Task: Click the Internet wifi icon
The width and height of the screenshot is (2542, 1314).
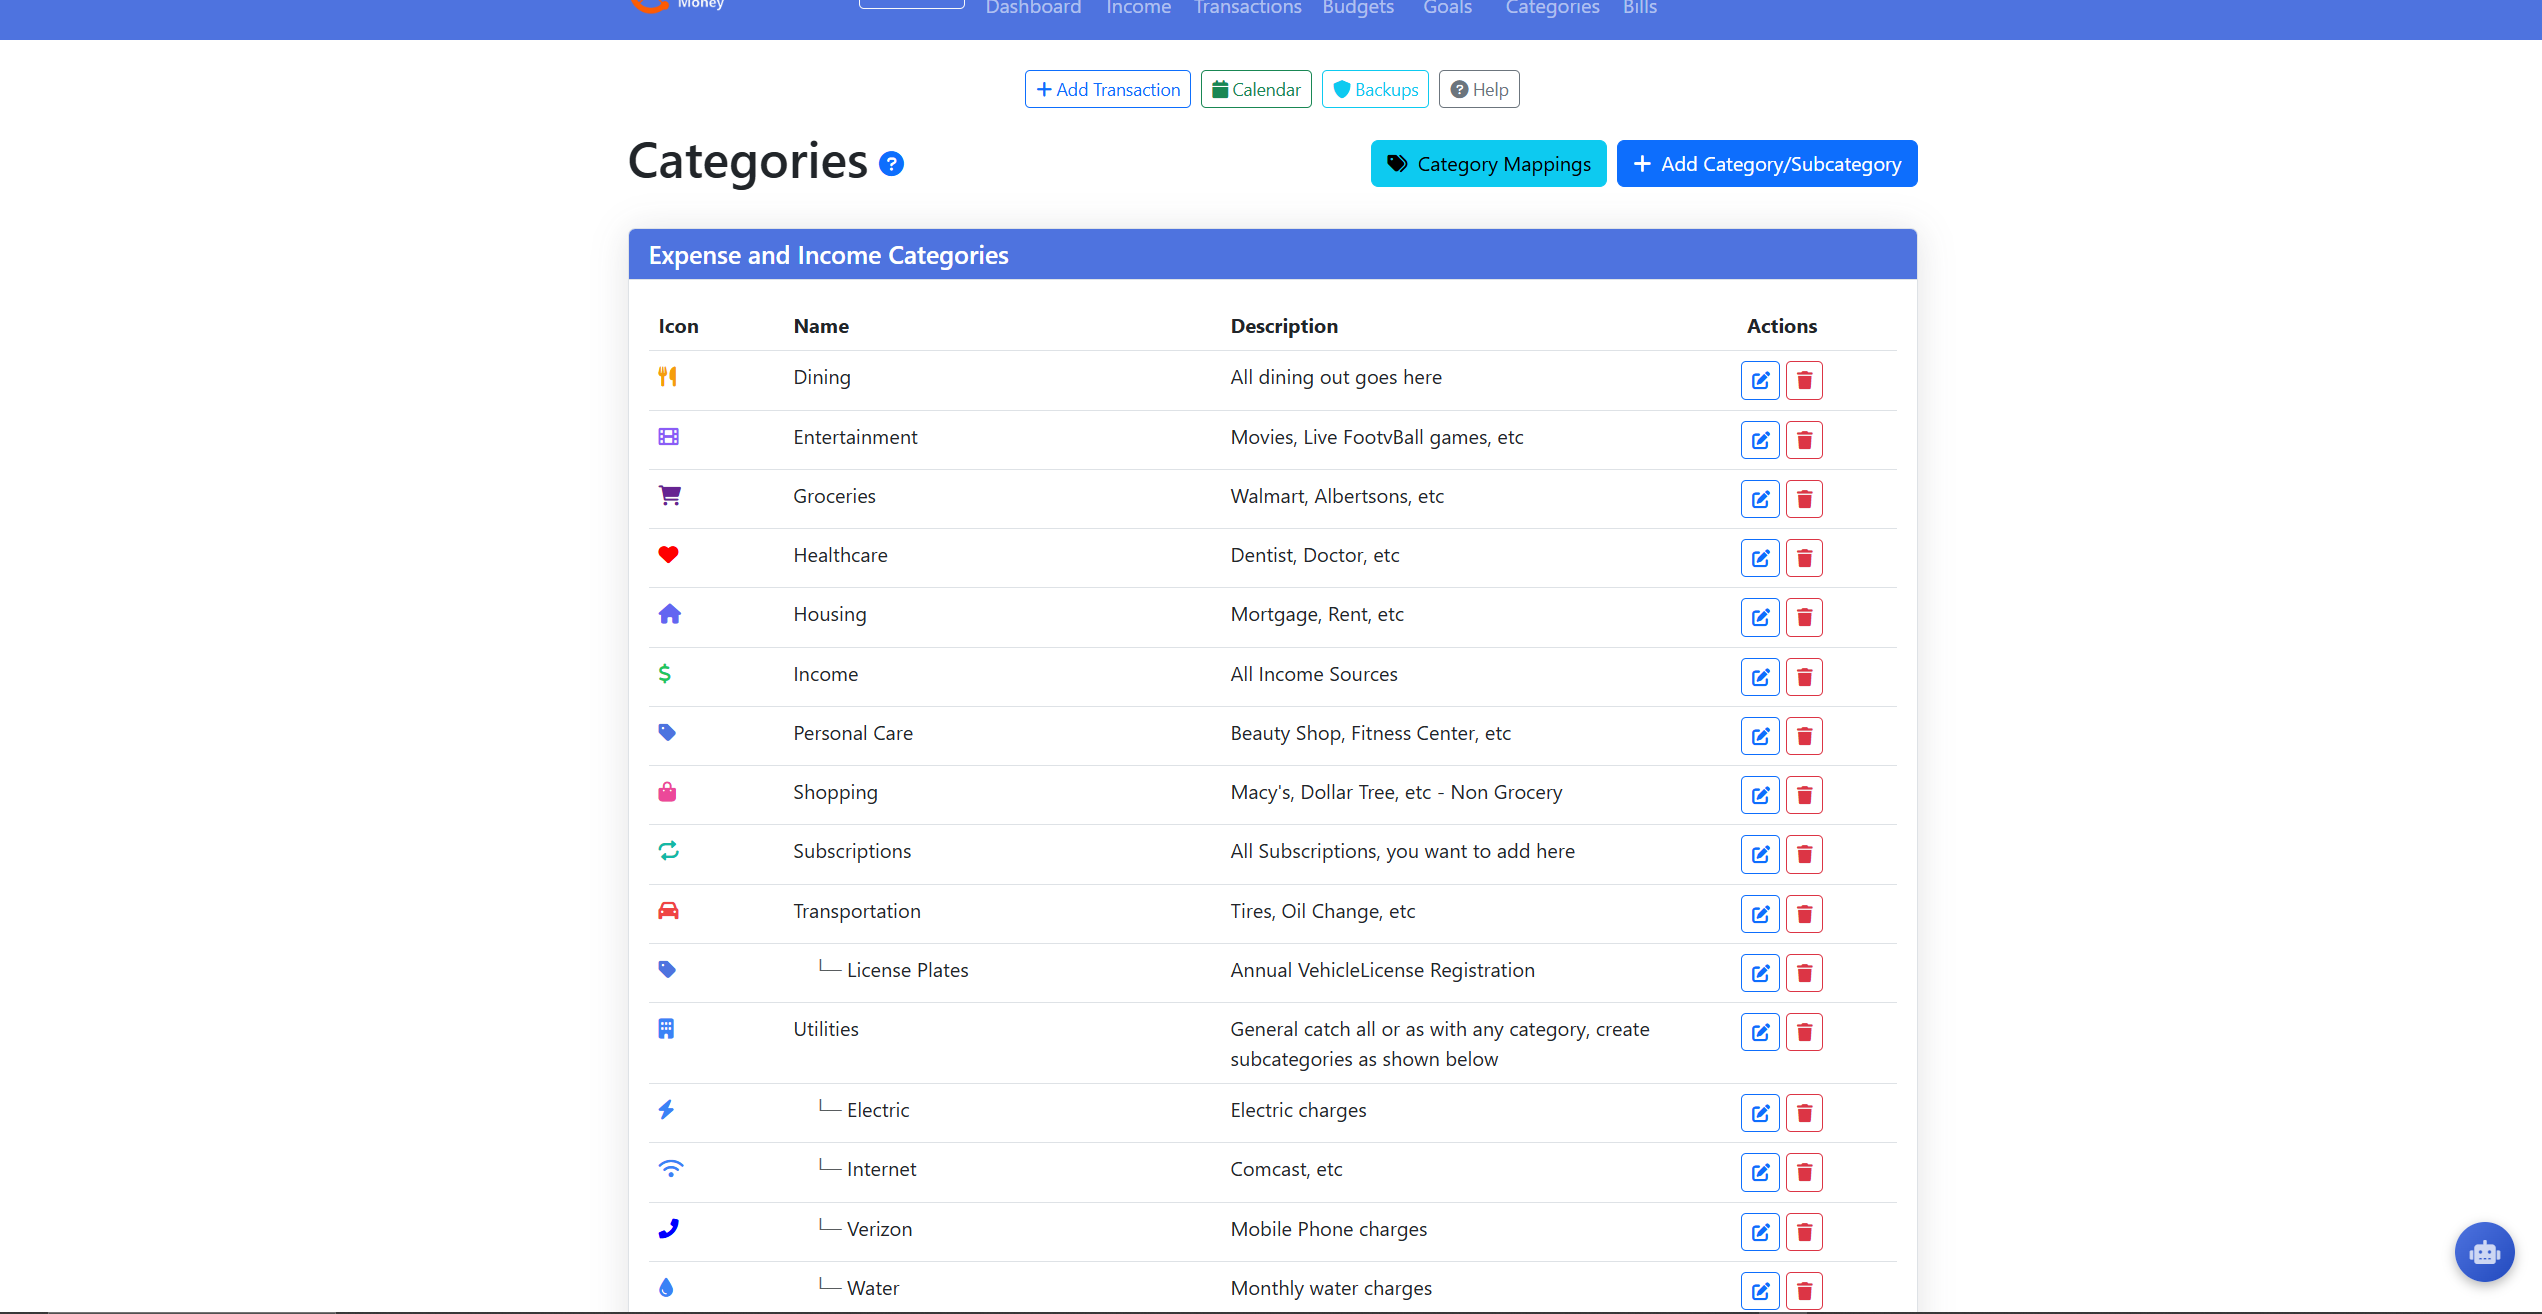Action: tap(669, 1168)
